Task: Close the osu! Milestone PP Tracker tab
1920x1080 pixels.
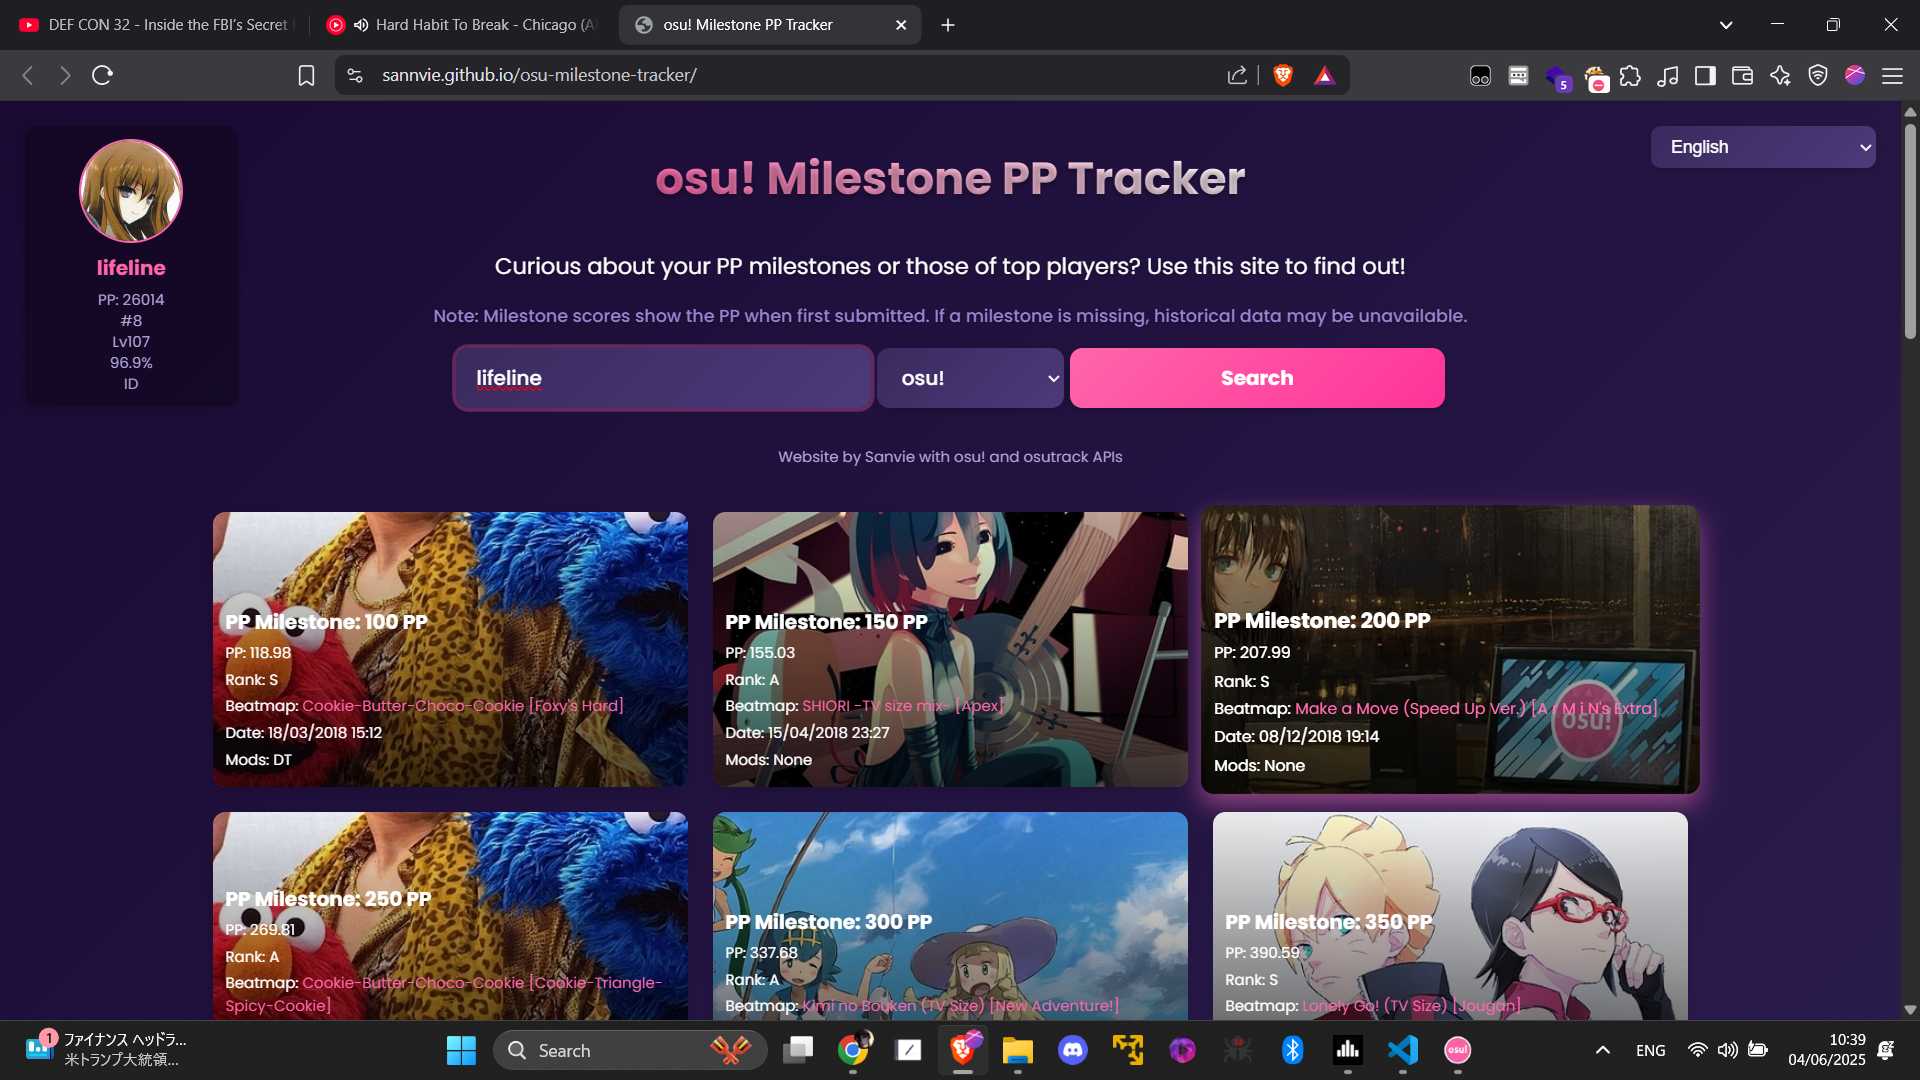Action: [901, 25]
